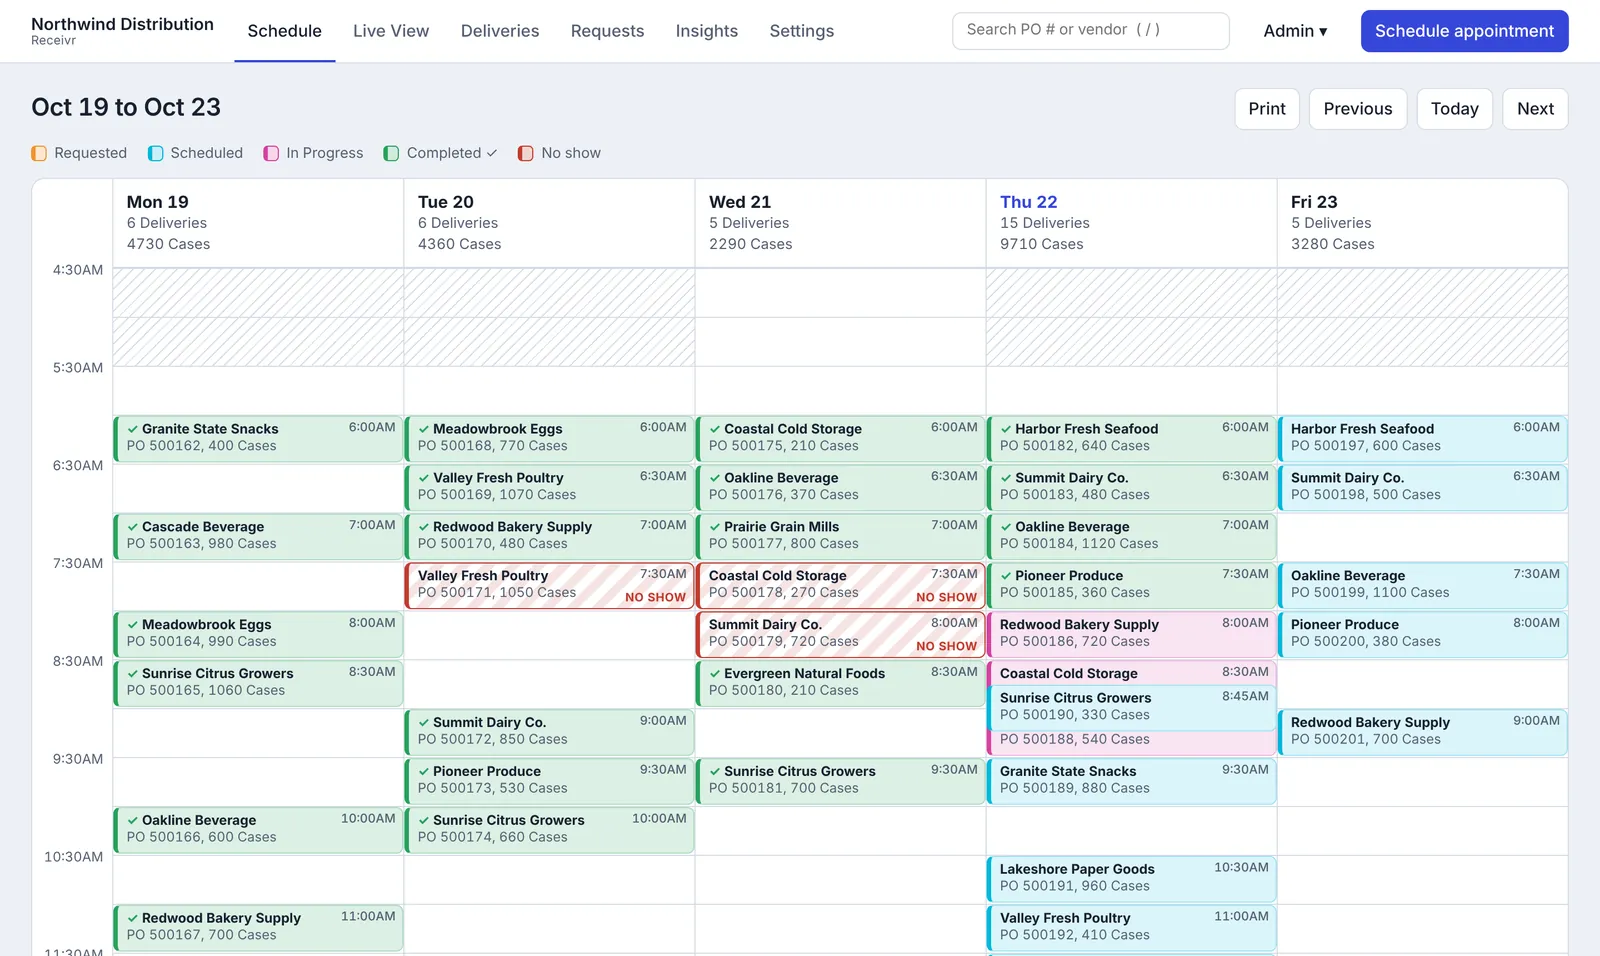This screenshot has height=956, width=1600.
Task: Click the Requested orange legend swatch
Action: 39,153
